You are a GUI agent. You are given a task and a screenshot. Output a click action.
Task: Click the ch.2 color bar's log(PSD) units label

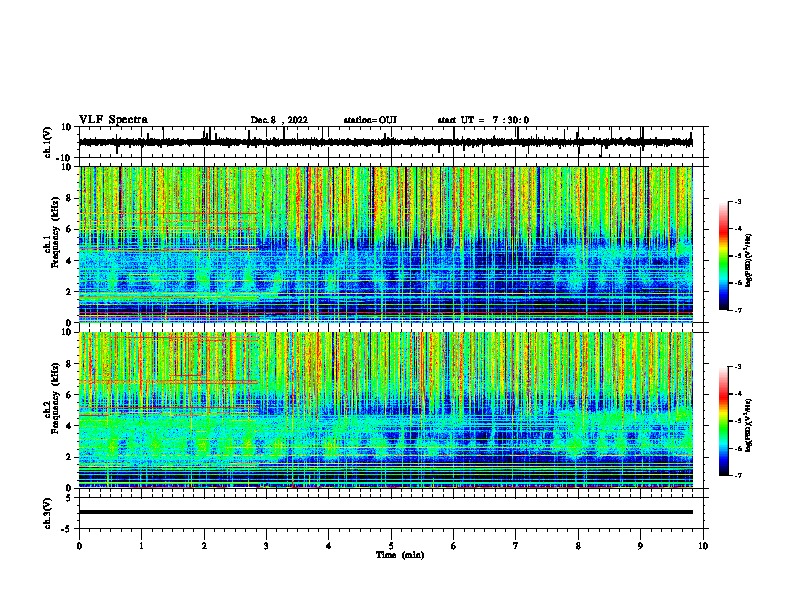749,425
